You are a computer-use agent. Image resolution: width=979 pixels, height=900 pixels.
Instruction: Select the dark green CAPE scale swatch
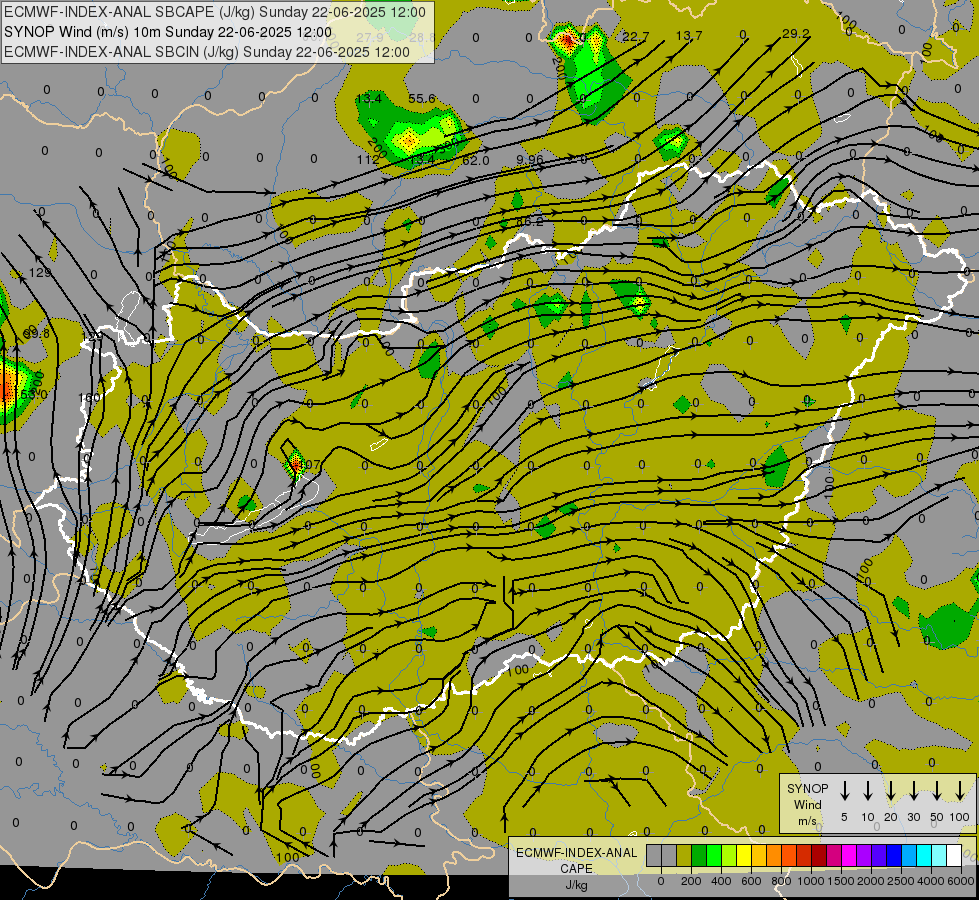click(x=699, y=856)
